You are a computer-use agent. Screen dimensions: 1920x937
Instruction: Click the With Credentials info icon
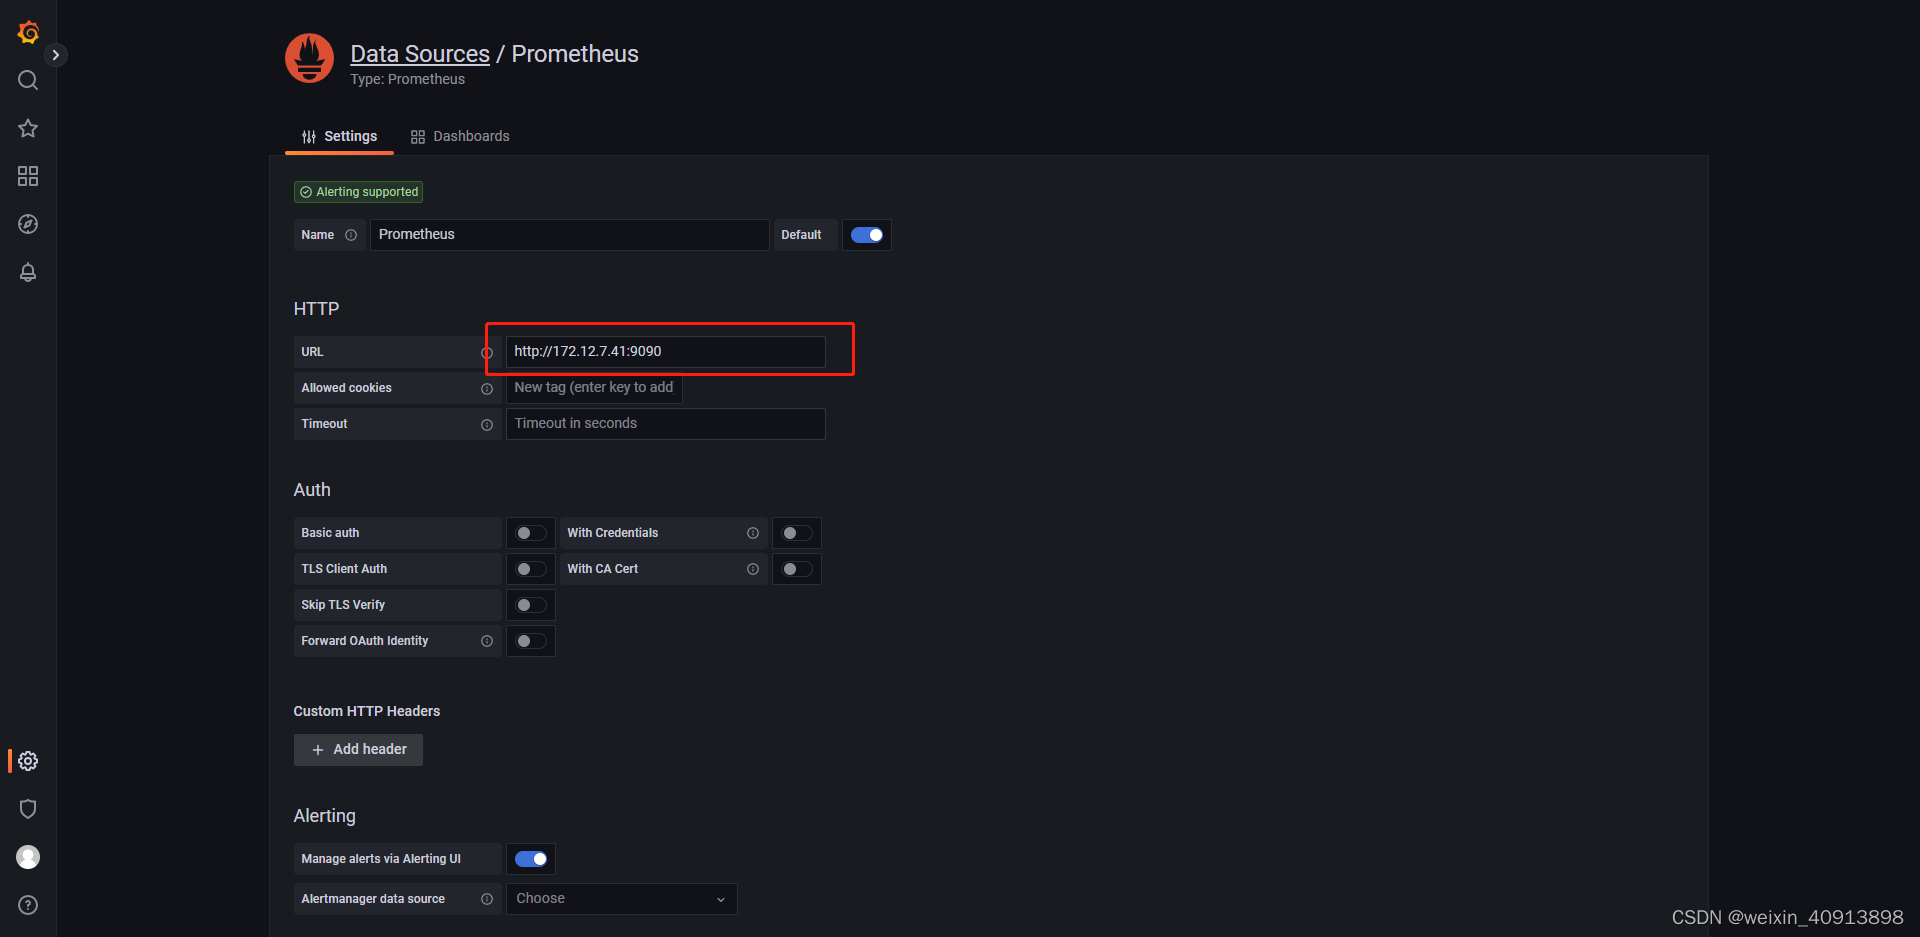(753, 533)
